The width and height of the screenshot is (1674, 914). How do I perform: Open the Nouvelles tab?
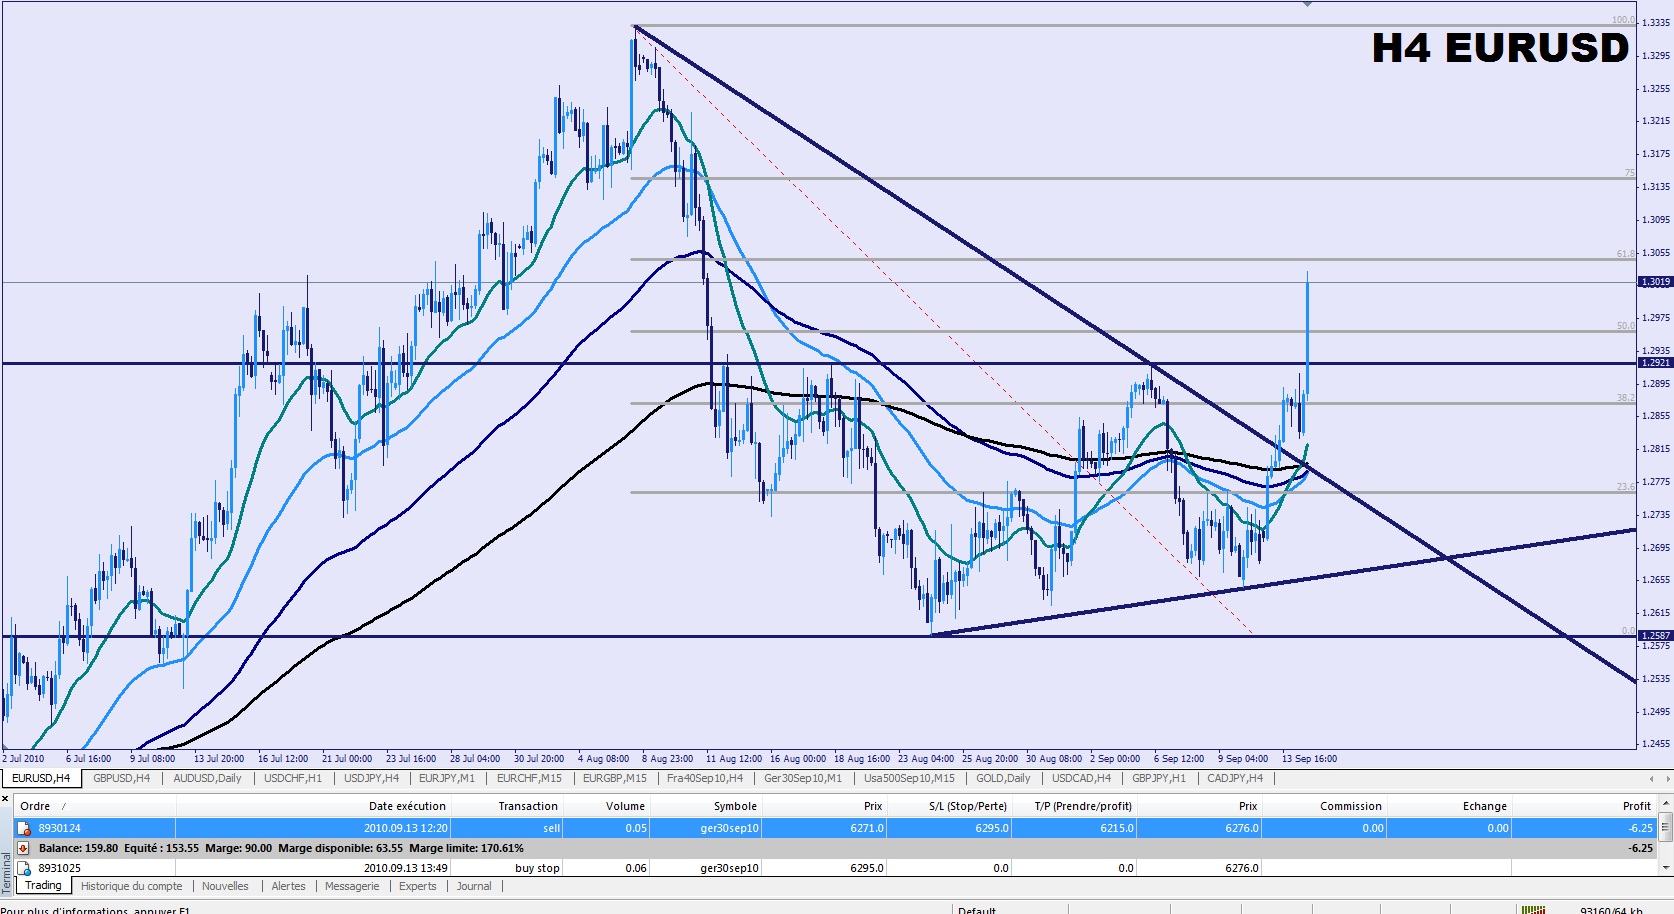[x=225, y=886]
